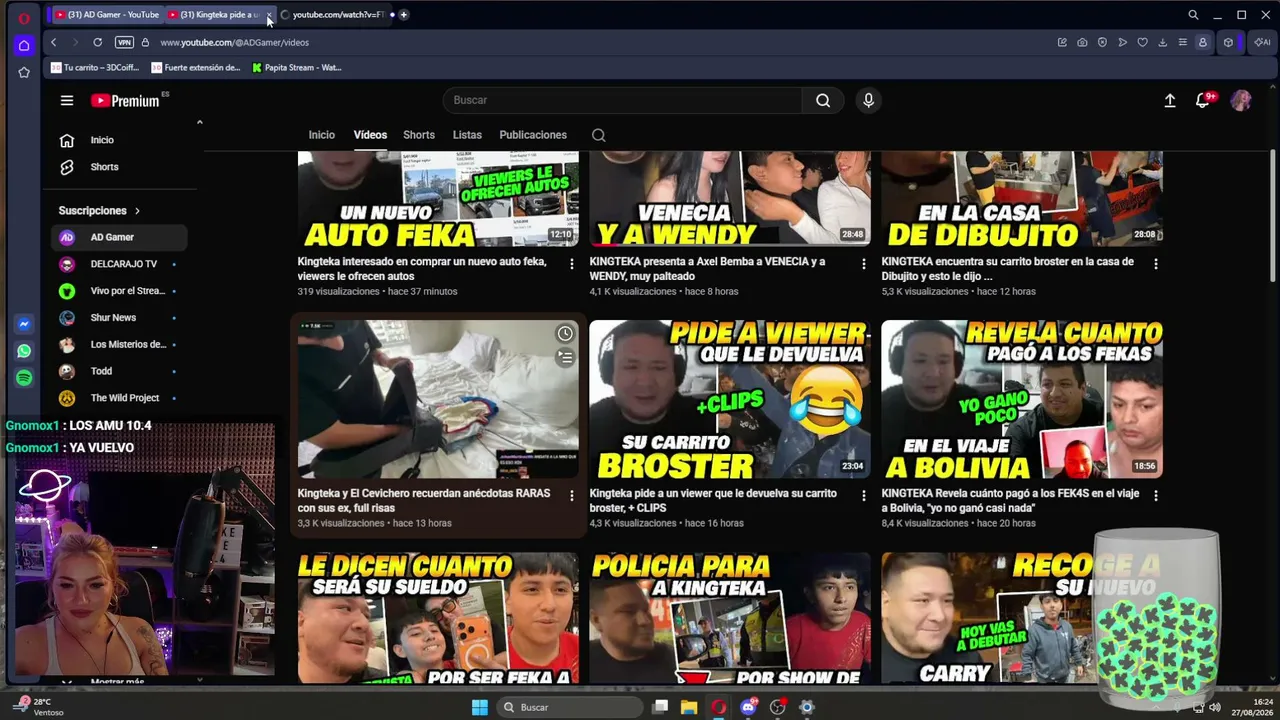Open options for 'Axel Bemba a VENECIA' video
Viewport: 1280px width, 720px height.
click(x=864, y=264)
